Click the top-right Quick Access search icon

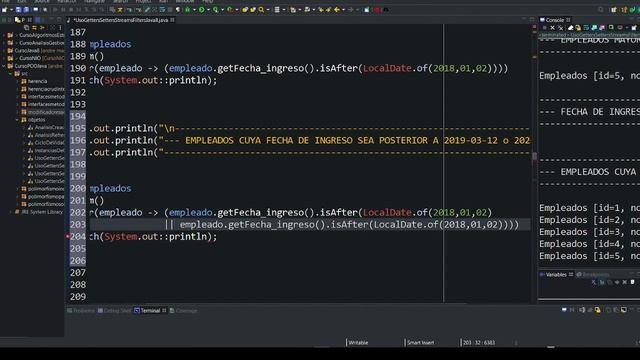pos(601,9)
